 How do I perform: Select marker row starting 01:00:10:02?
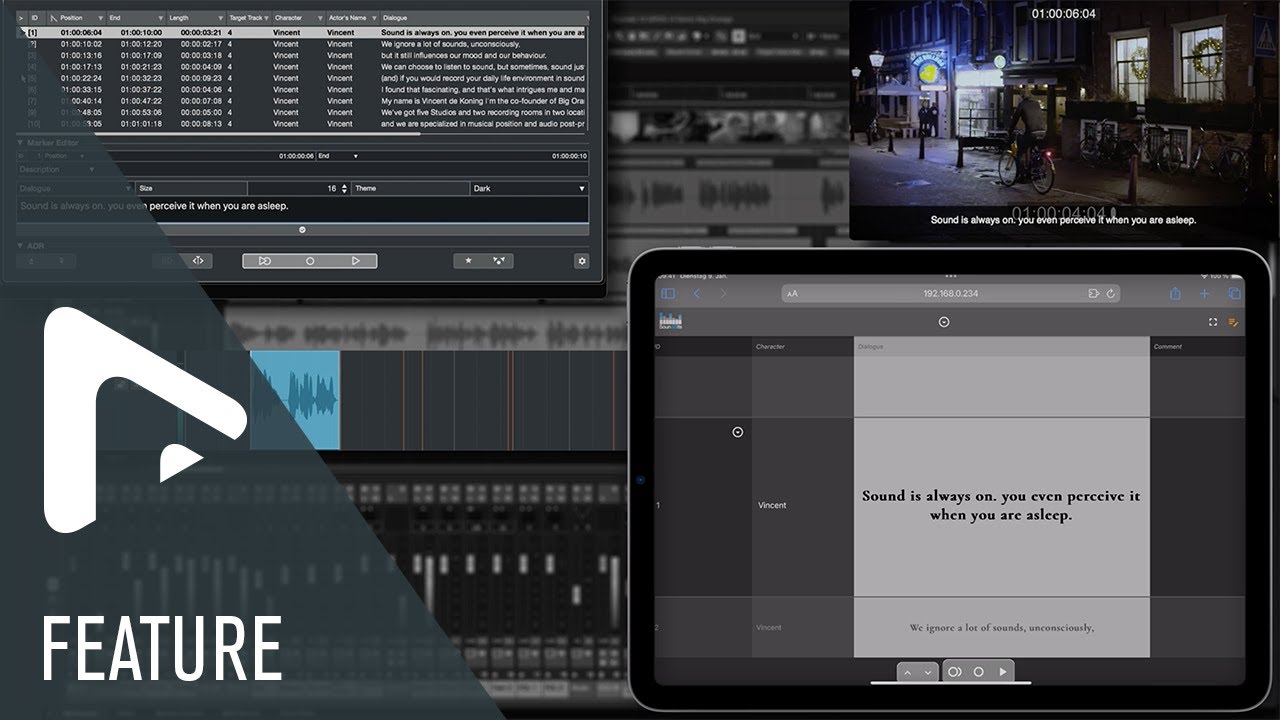[302, 44]
